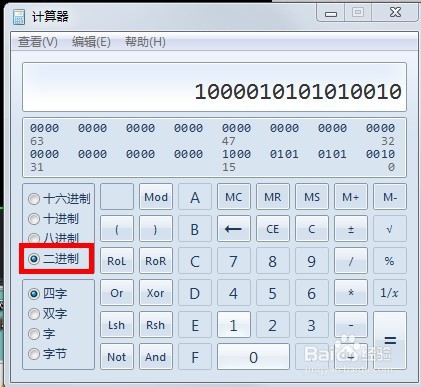This screenshot has width=421, height=387.
Task: Click the right parenthesis button
Action: (156, 229)
